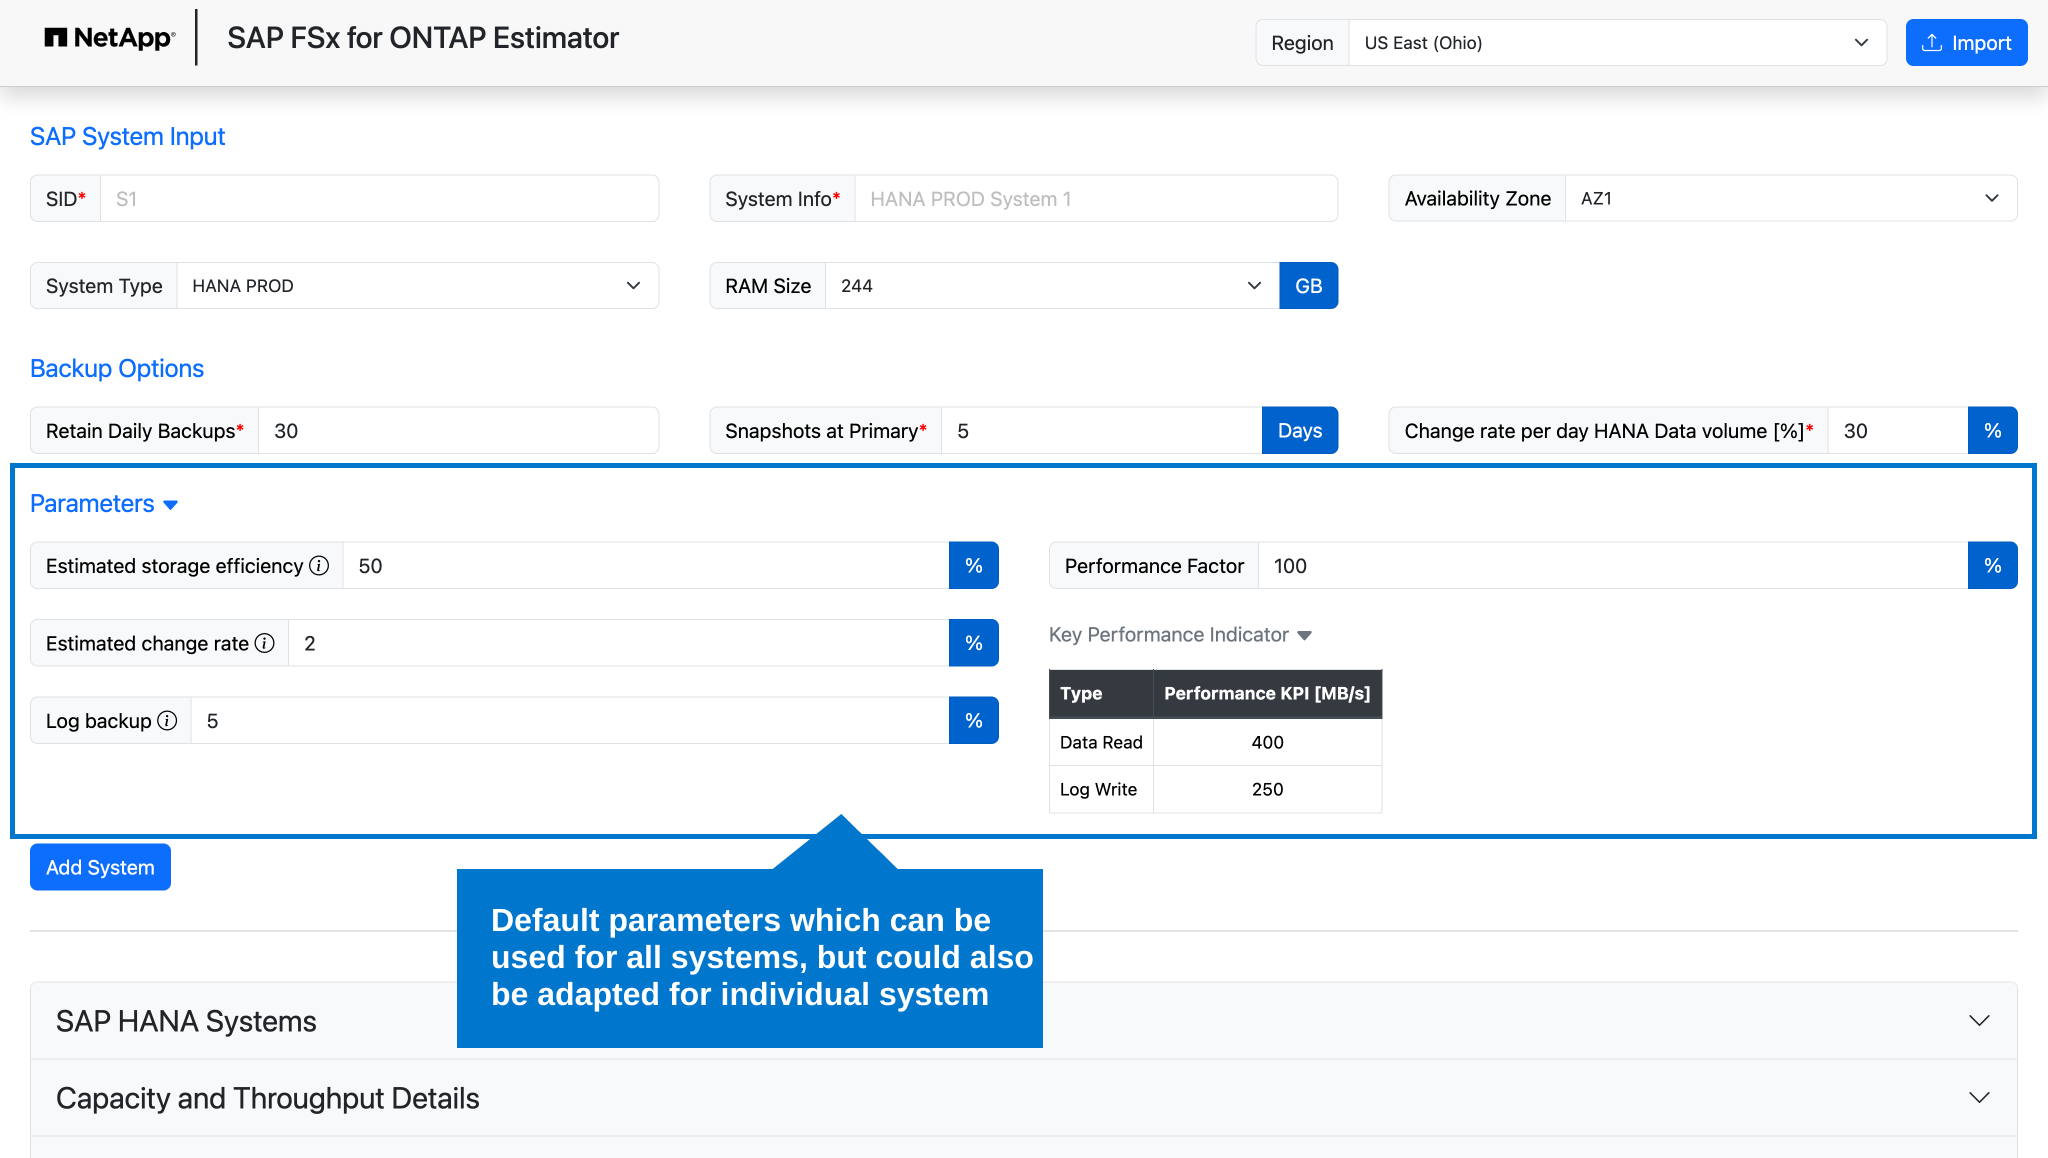Click the Import button
This screenshot has width=2048, height=1158.
point(1966,43)
